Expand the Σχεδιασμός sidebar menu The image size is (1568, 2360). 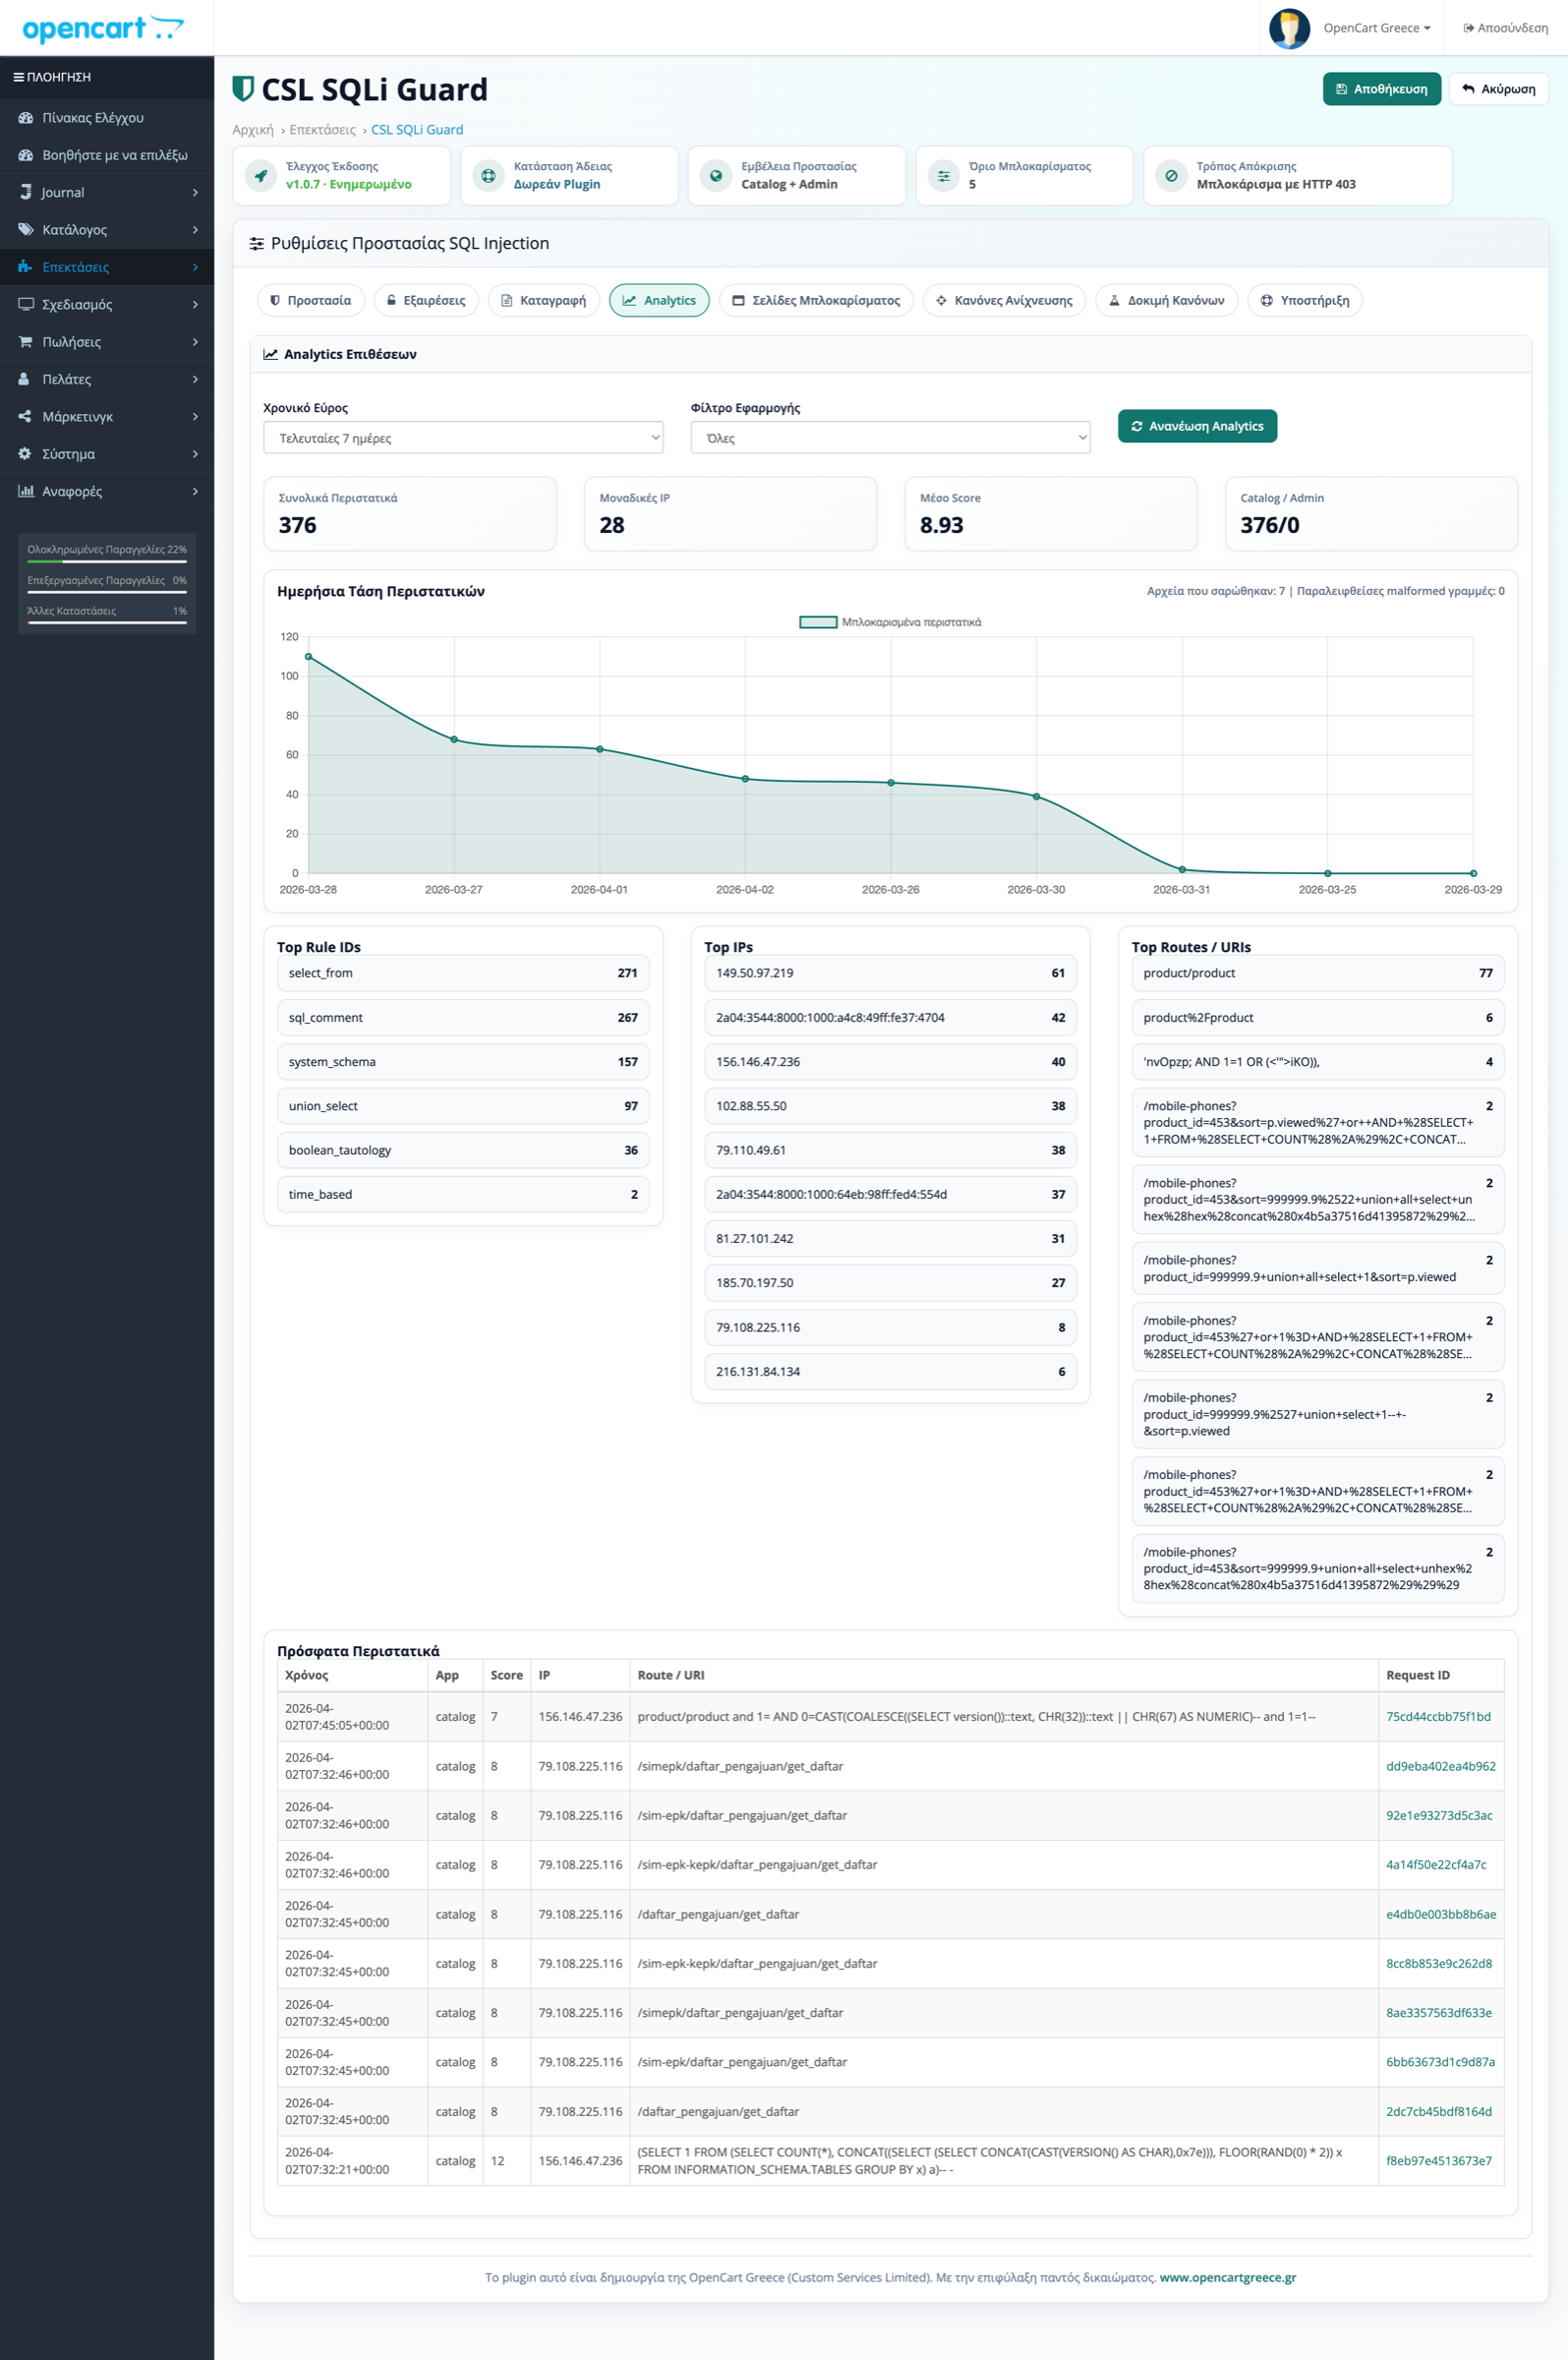(x=107, y=304)
